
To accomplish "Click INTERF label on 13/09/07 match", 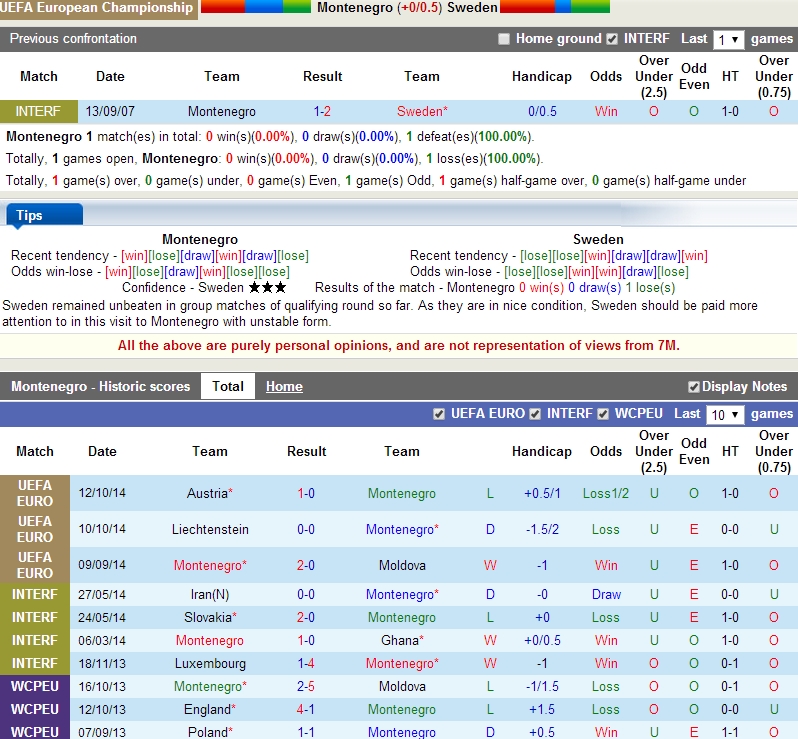I will 38,111.
